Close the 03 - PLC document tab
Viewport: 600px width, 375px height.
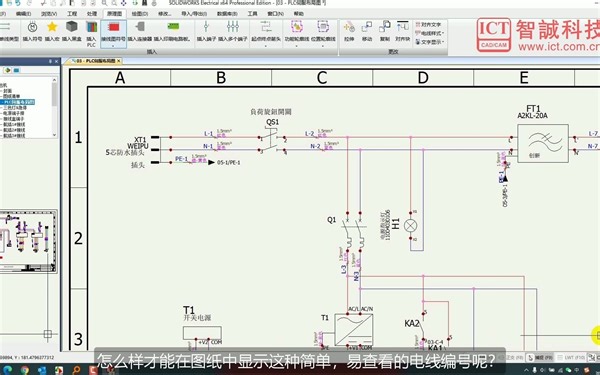pos(119,61)
